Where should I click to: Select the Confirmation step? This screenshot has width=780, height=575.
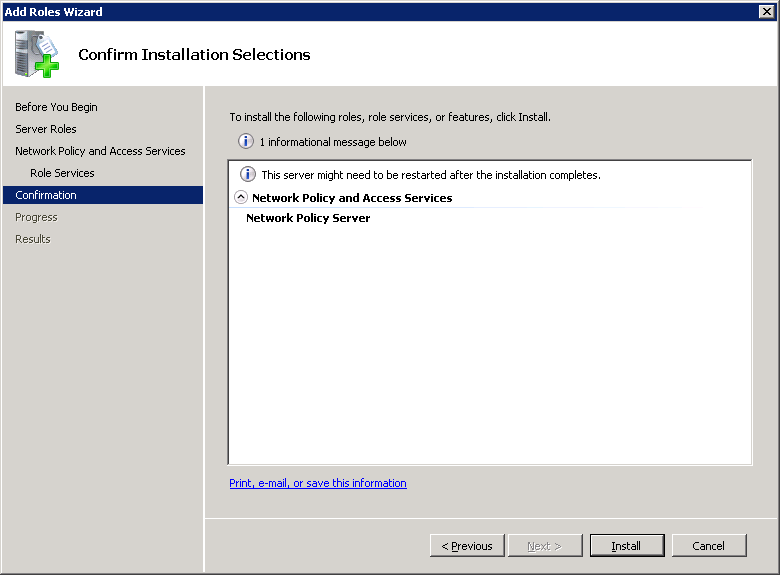(x=103, y=195)
